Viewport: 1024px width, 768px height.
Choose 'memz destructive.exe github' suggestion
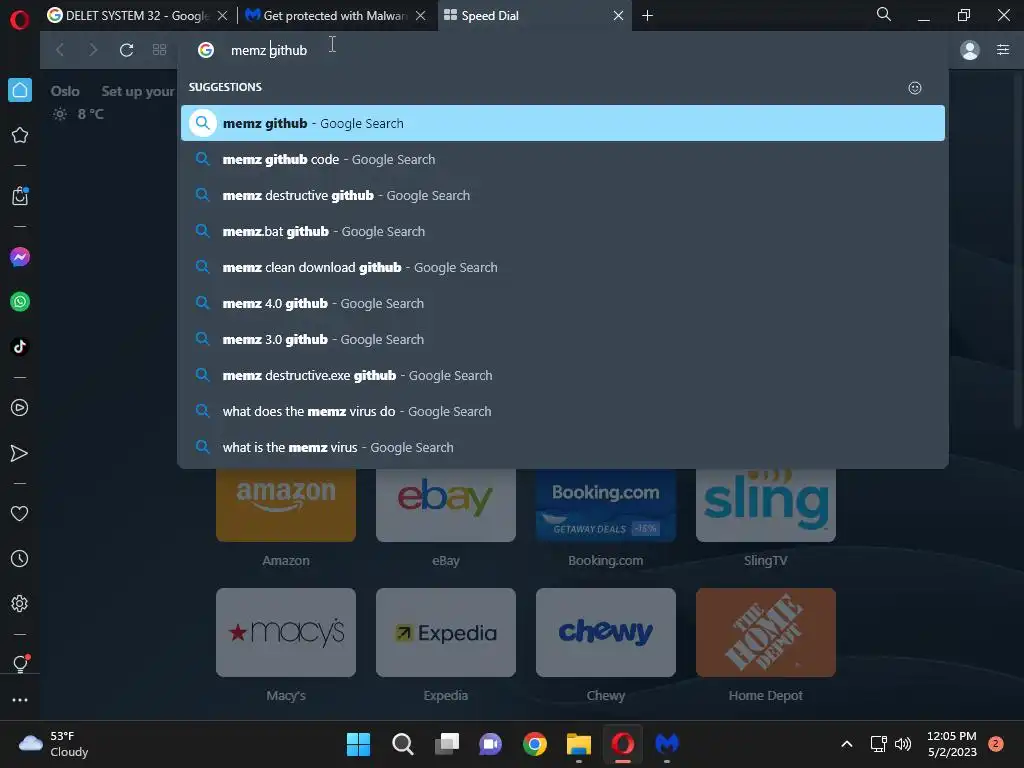click(x=563, y=376)
